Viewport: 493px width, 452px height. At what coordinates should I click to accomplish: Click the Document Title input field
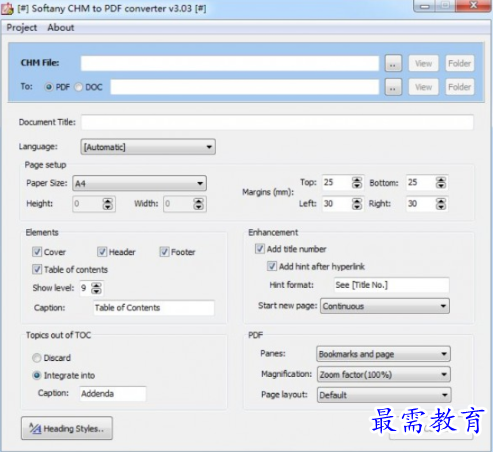pos(277,122)
